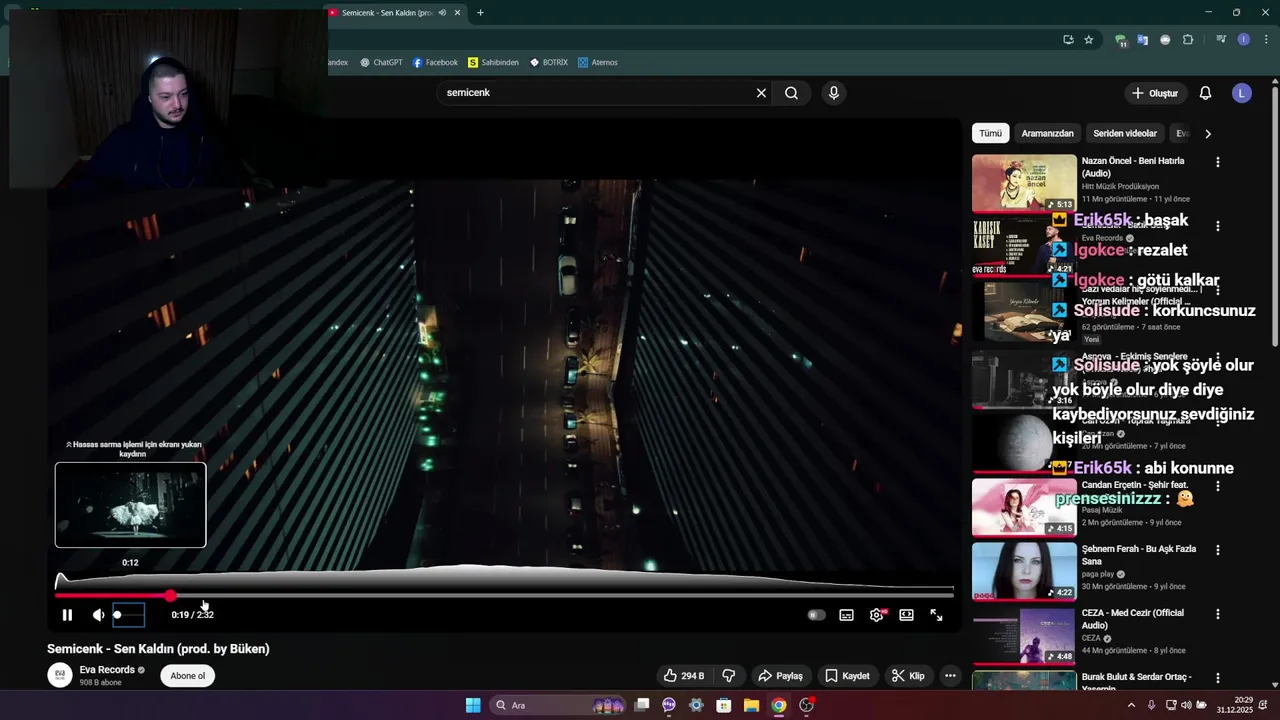
Task: Click the Eva Records channel avatar
Action: [60, 675]
